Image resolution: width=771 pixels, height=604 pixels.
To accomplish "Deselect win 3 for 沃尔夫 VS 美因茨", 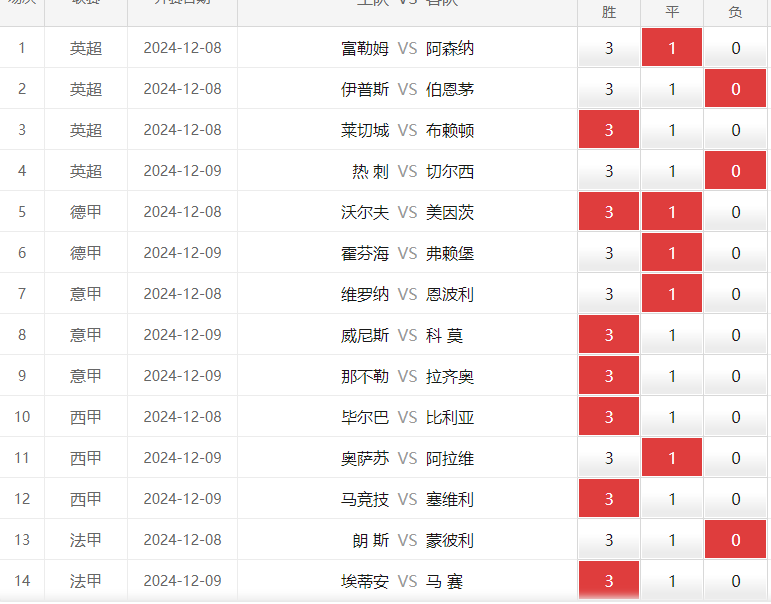I will point(609,211).
